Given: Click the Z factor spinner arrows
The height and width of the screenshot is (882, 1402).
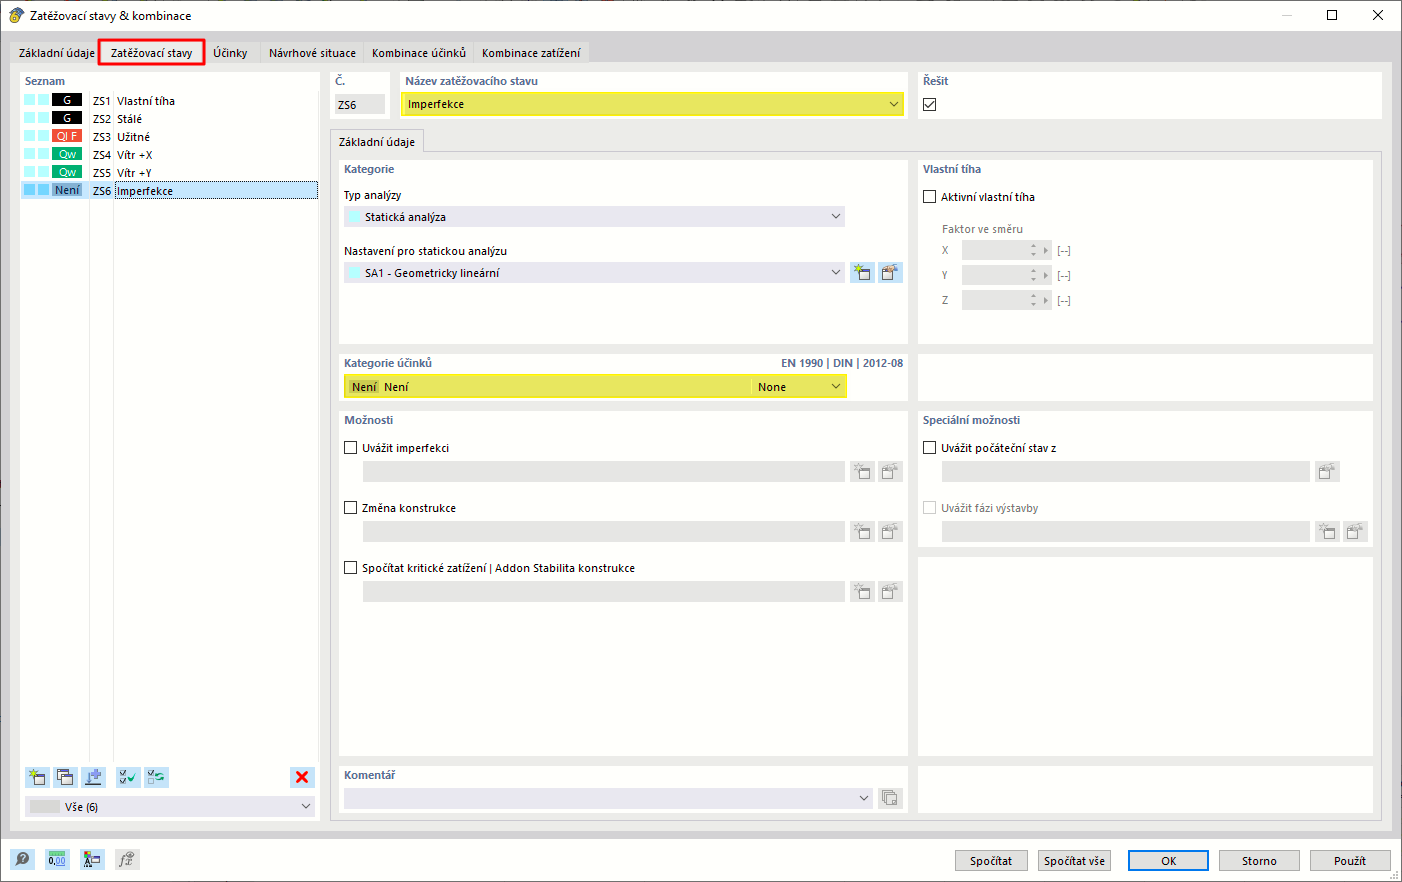Looking at the screenshot, I should 1034,300.
